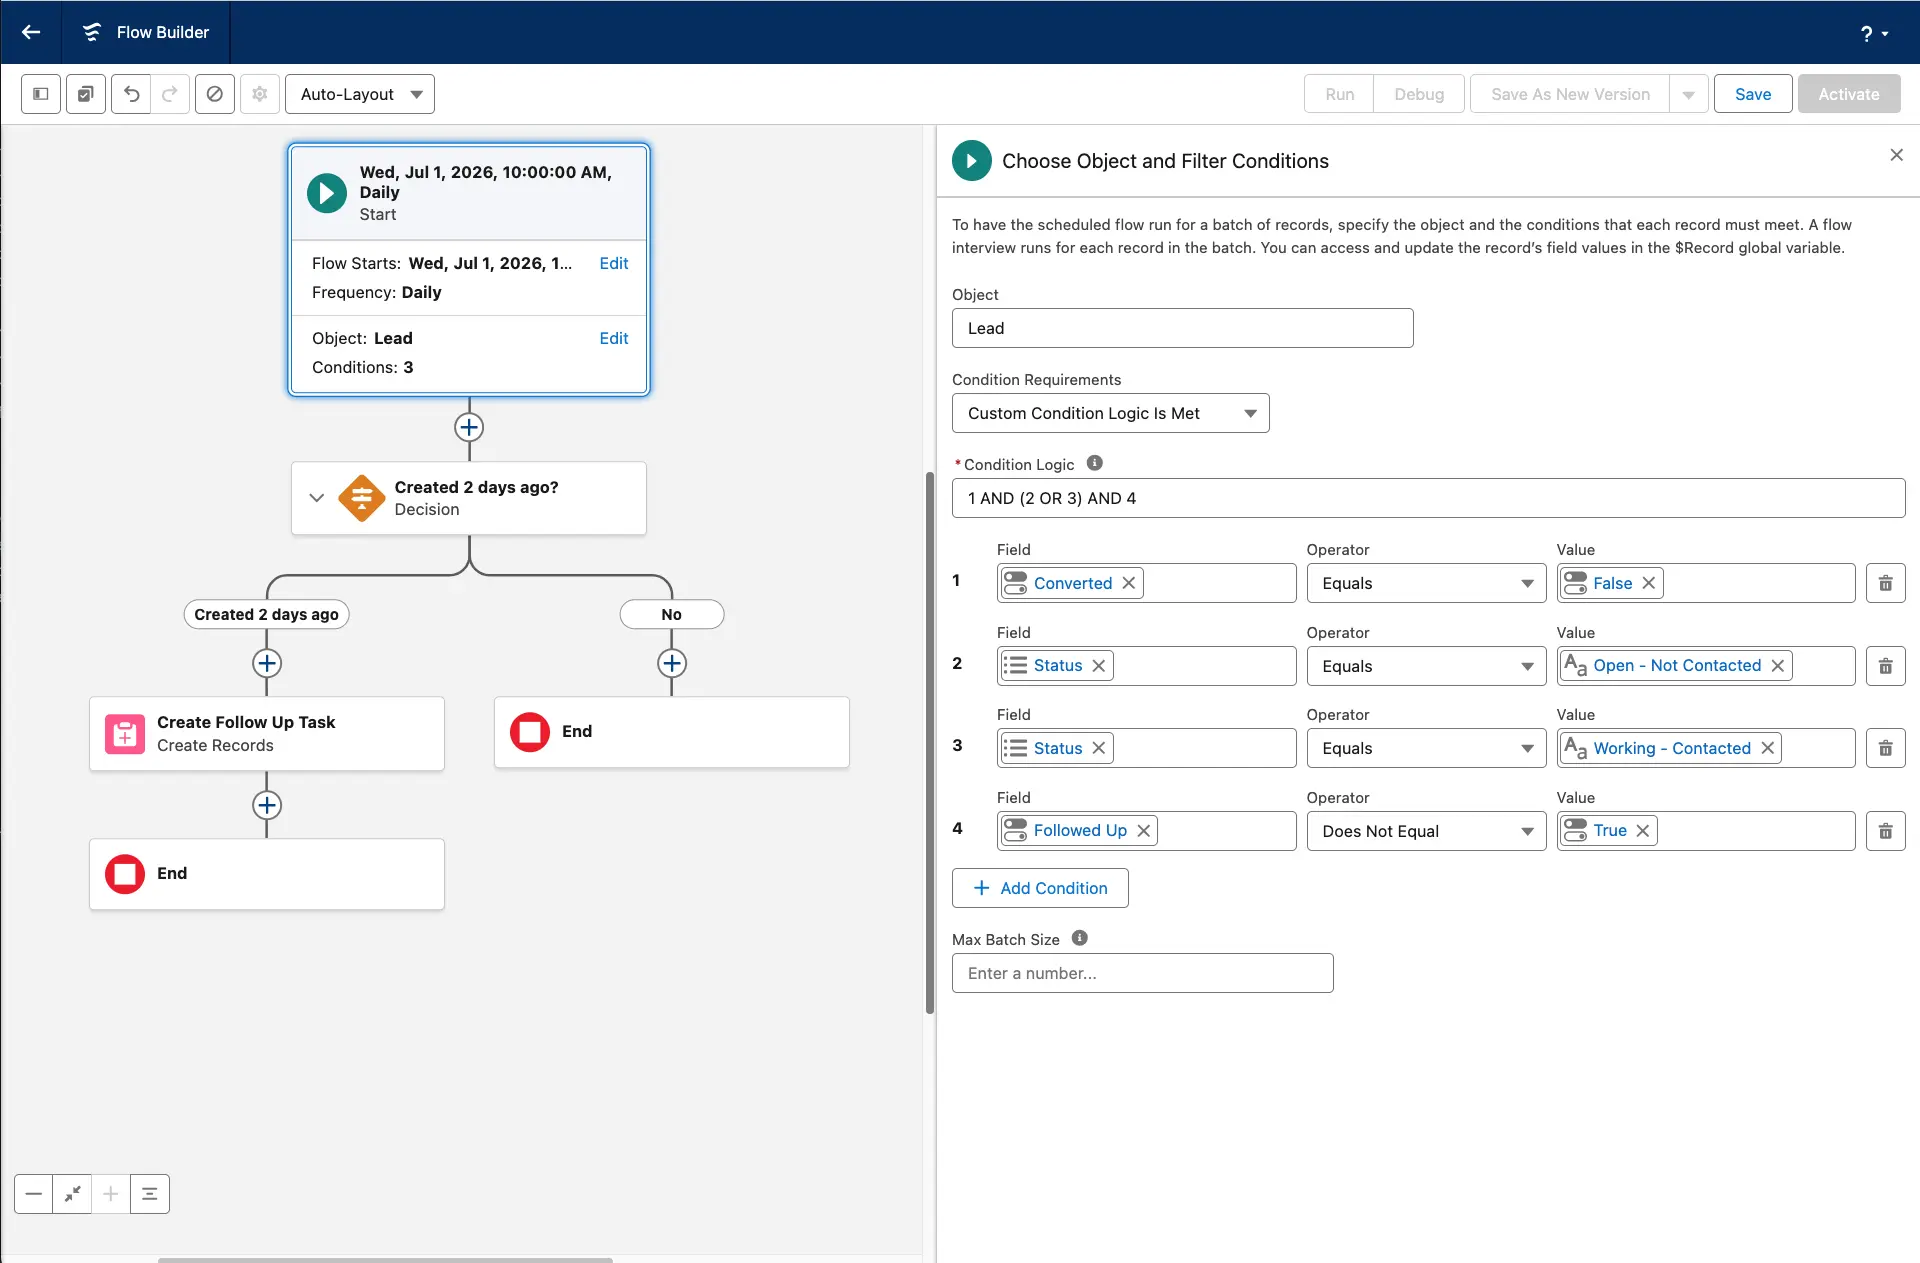Click the Debug button

coord(1419,94)
